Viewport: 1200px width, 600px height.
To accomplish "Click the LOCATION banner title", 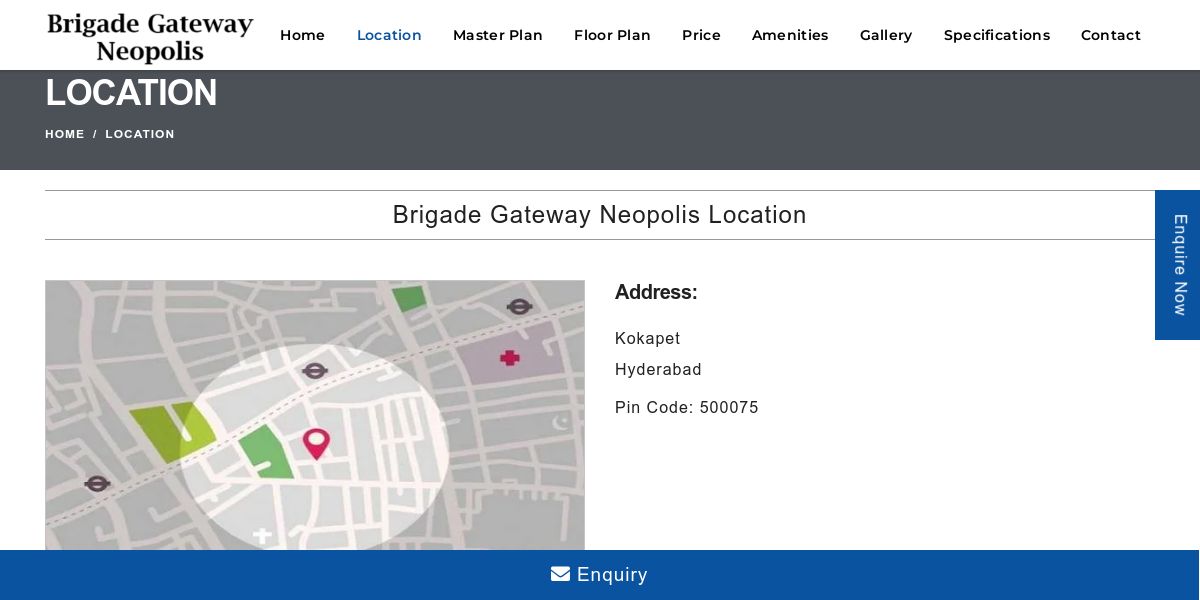I will (x=131, y=93).
